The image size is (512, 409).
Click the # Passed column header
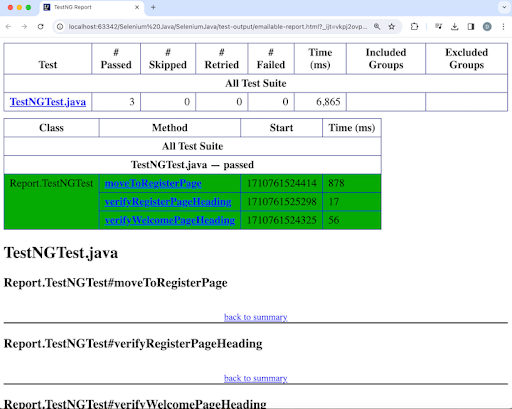click(116, 59)
